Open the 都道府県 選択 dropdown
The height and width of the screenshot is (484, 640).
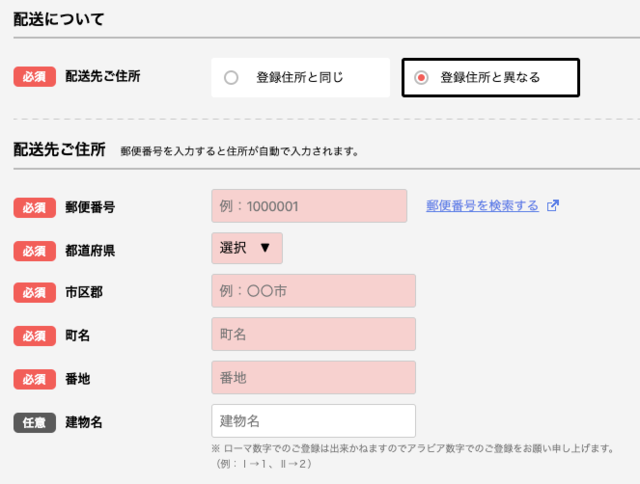[246, 248]
